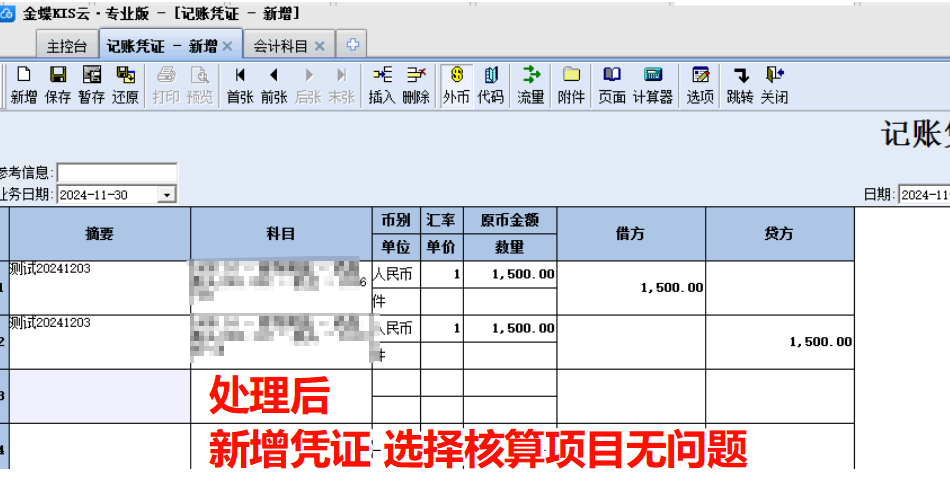Click the 原币金额 column header
Image resolution: width=950 pixels, height=482 pixels.
coord(510,220)
